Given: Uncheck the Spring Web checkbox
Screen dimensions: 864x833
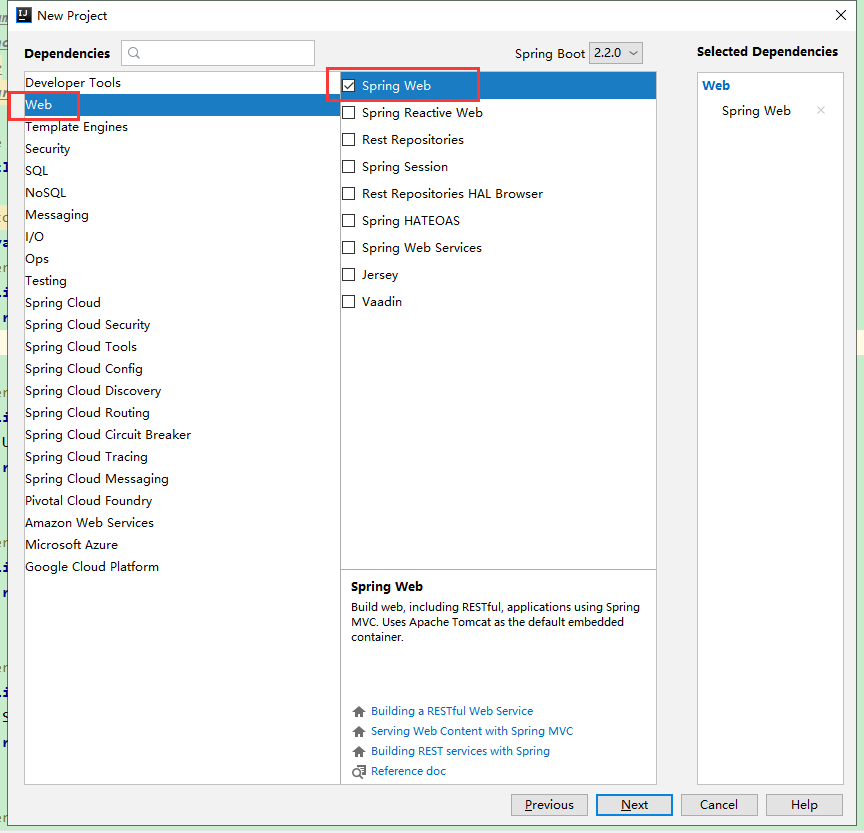Looking at the screenshot, I should coord(348,85).
